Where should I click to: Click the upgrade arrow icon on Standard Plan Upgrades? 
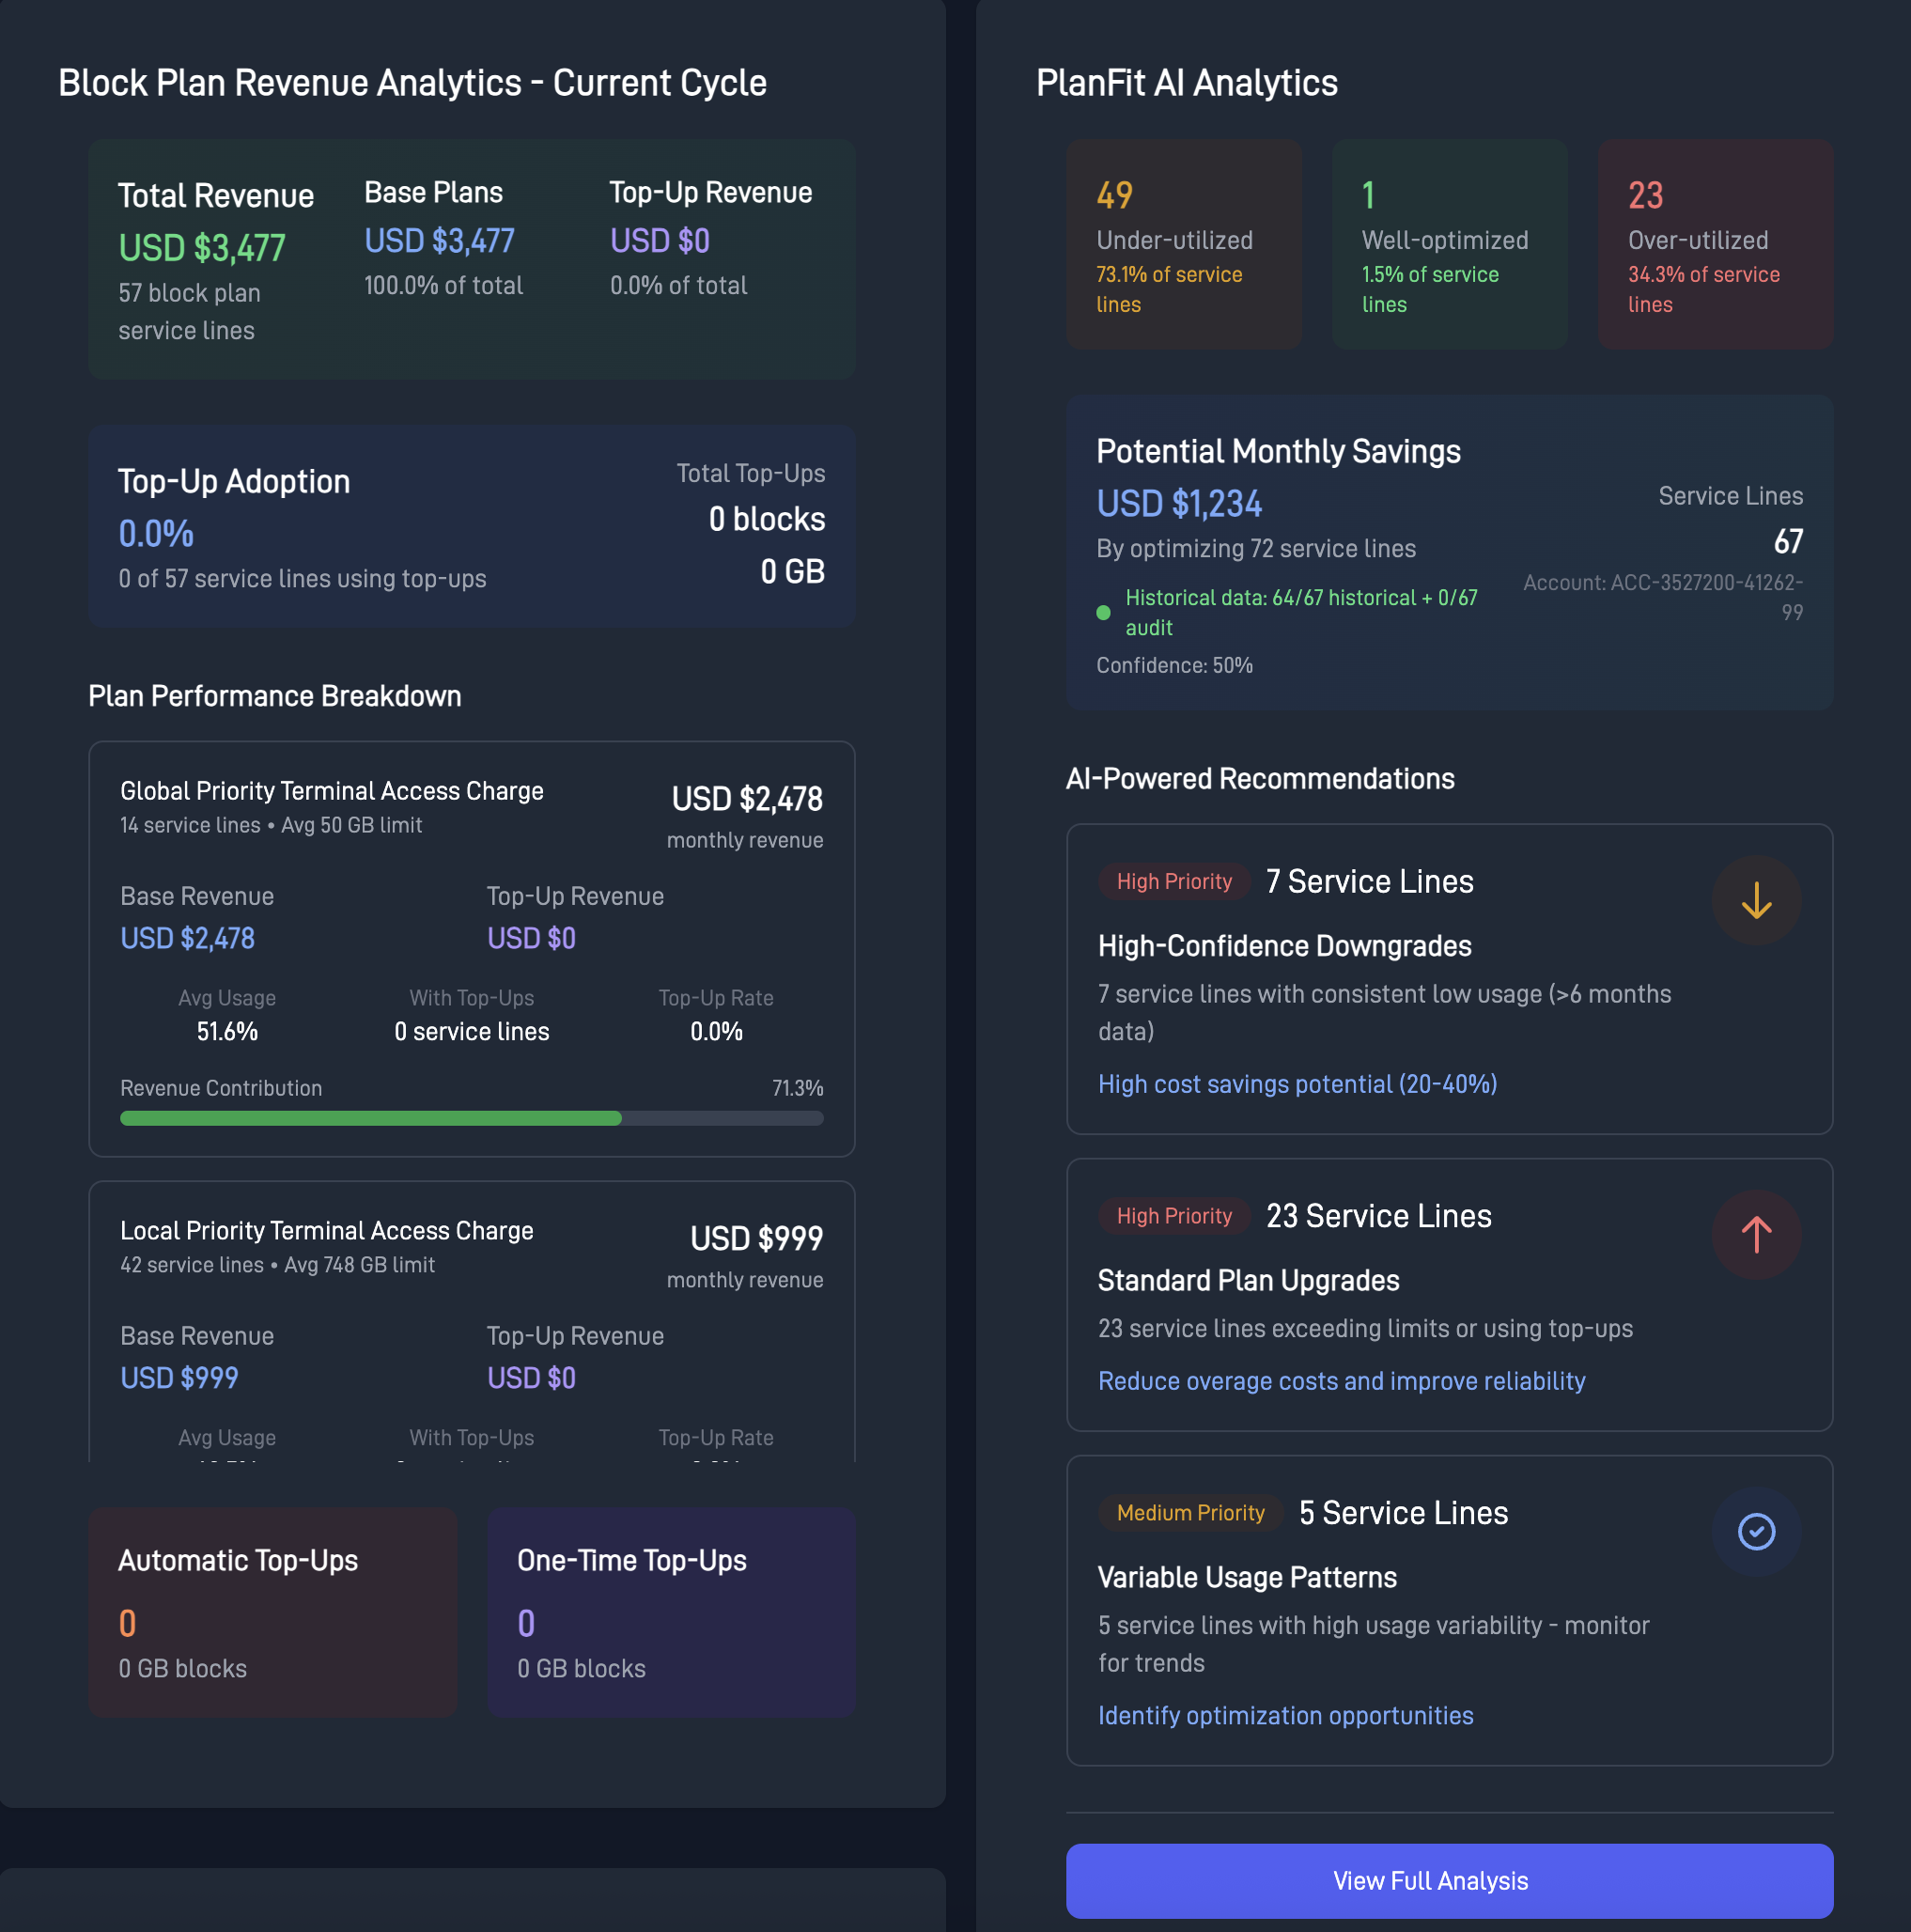click(x=1757, y=1236)
